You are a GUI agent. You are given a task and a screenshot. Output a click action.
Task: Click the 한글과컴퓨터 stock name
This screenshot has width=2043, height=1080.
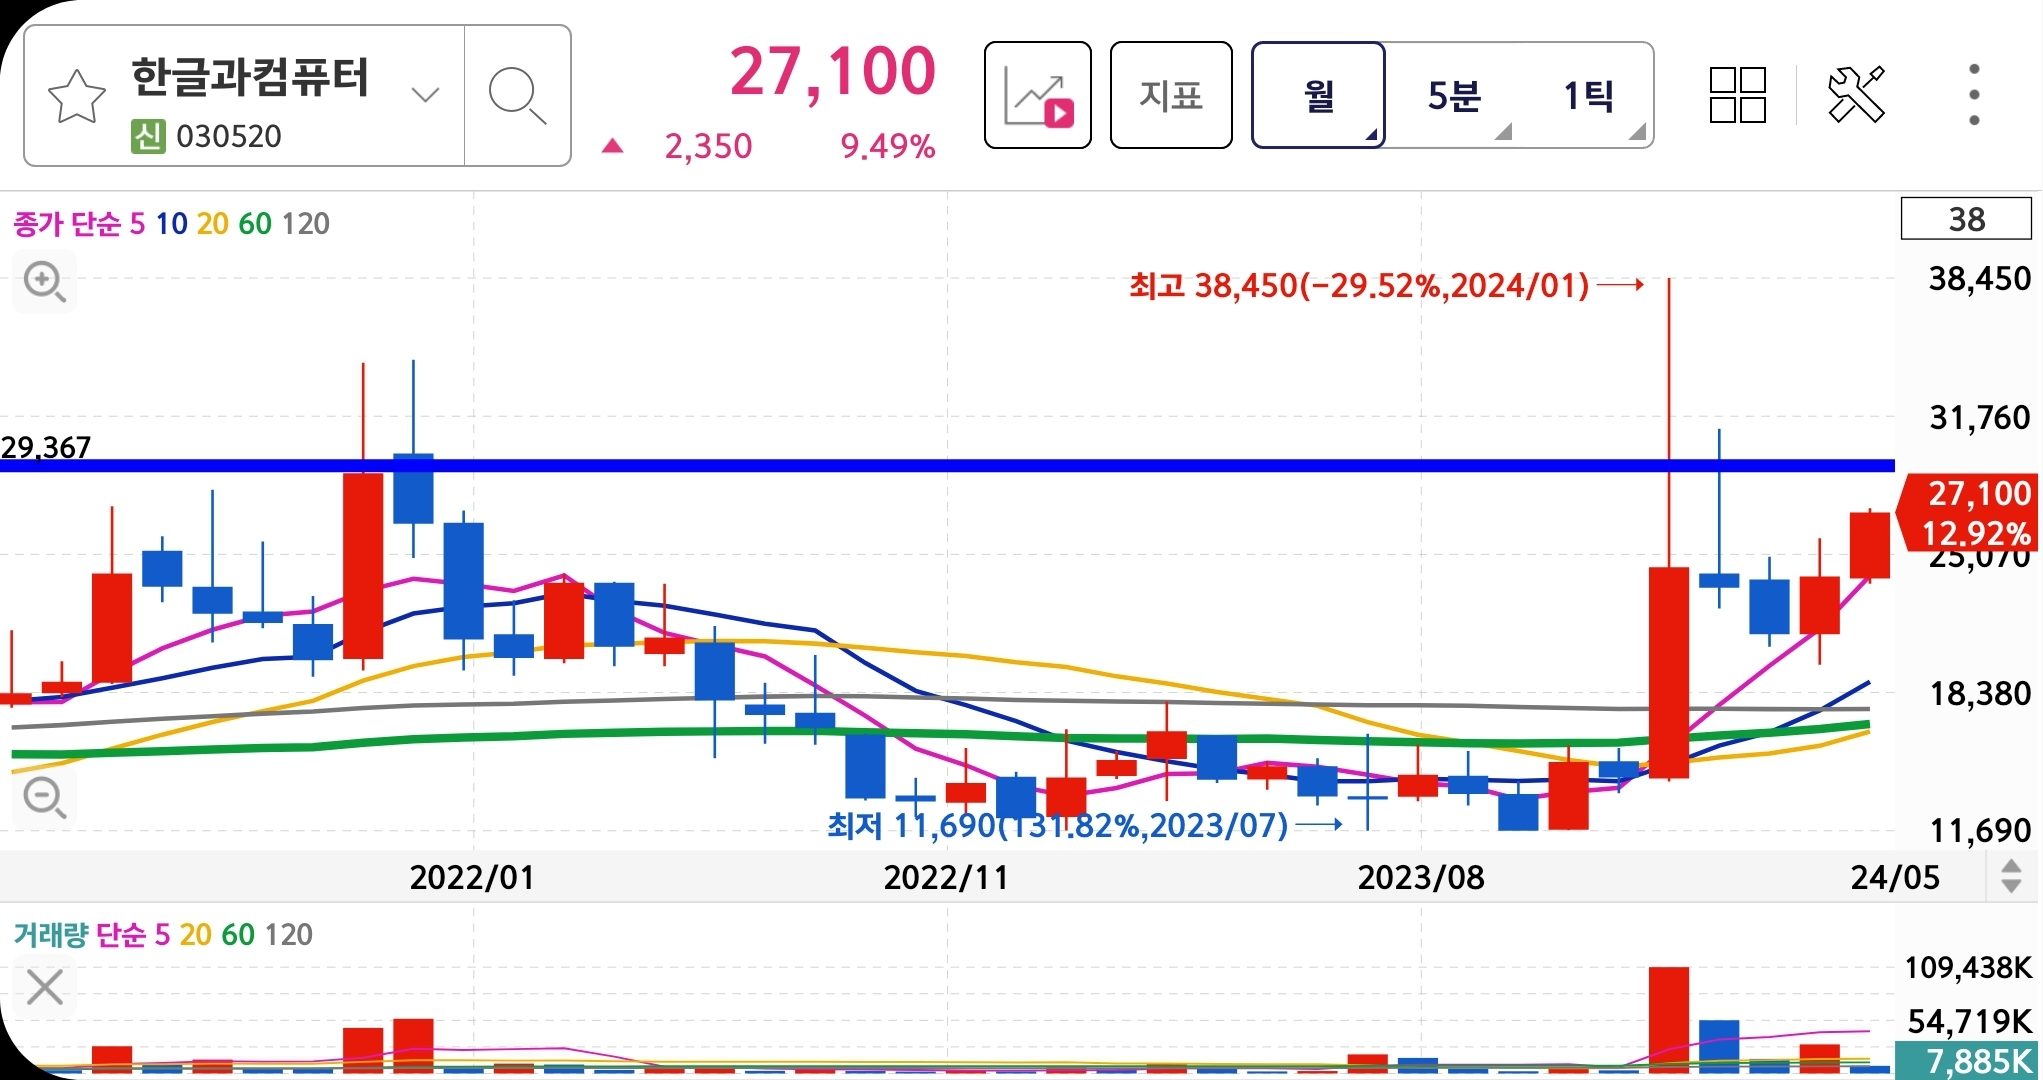pyautogui.click(x=250, y=77)
